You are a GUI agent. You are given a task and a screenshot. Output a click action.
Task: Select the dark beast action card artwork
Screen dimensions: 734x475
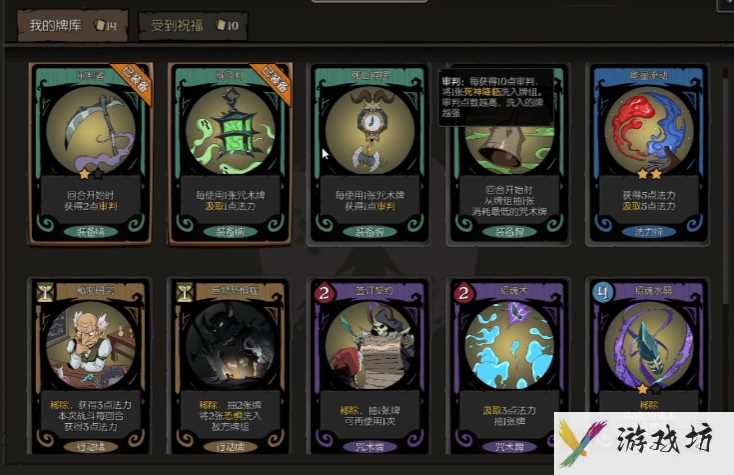tap(230, 345)
